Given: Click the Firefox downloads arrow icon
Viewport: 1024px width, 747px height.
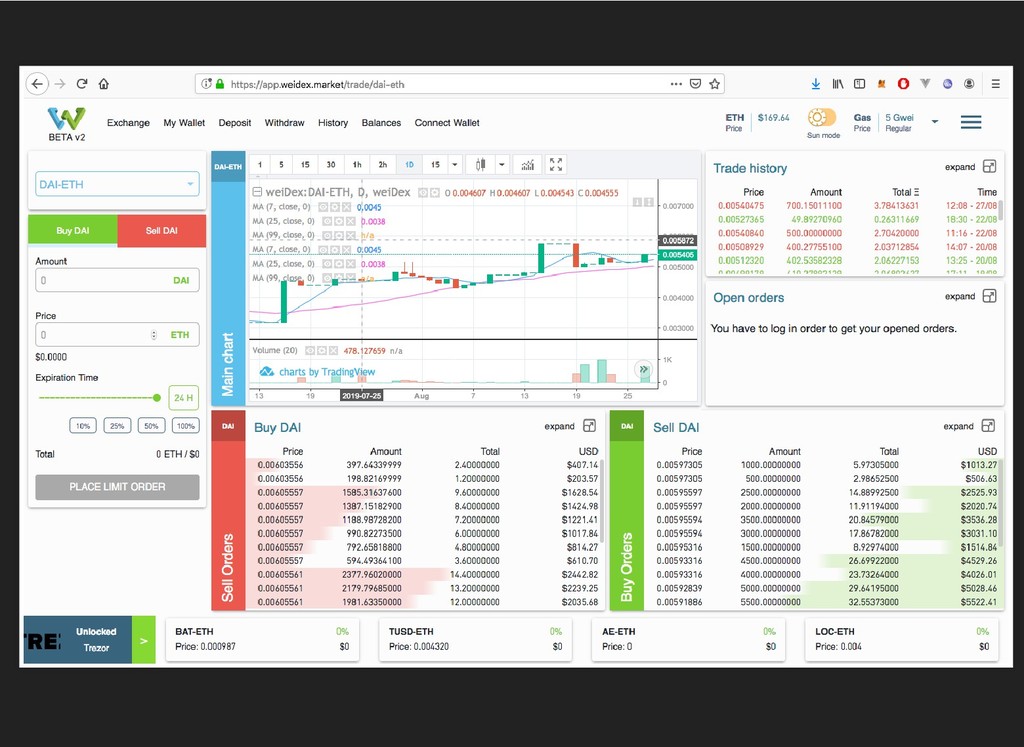Looking at the screenshot, I should [x=816, y=84].
